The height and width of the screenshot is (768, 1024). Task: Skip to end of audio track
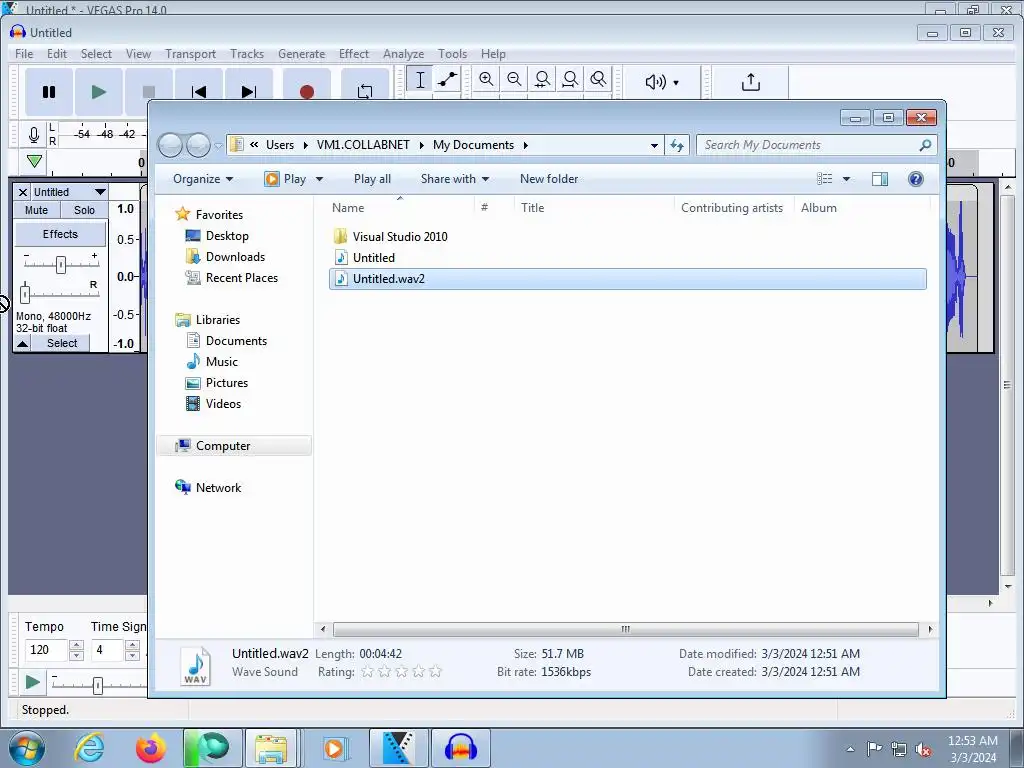pyautogui.click(x=249, y=92)
